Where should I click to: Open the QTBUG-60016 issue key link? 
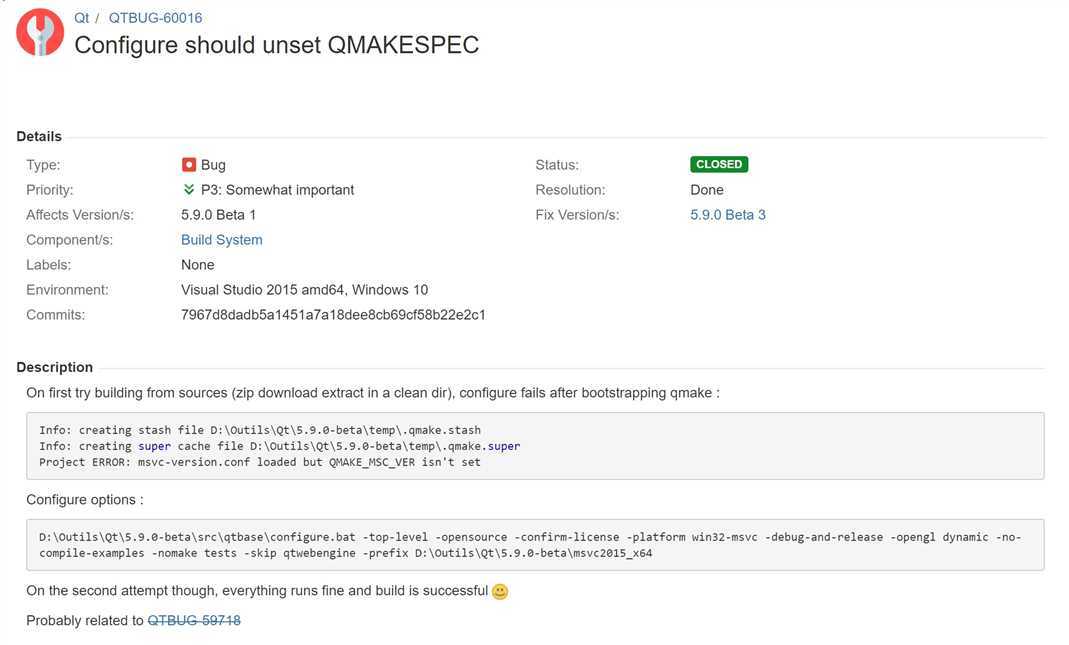point(155,18)
